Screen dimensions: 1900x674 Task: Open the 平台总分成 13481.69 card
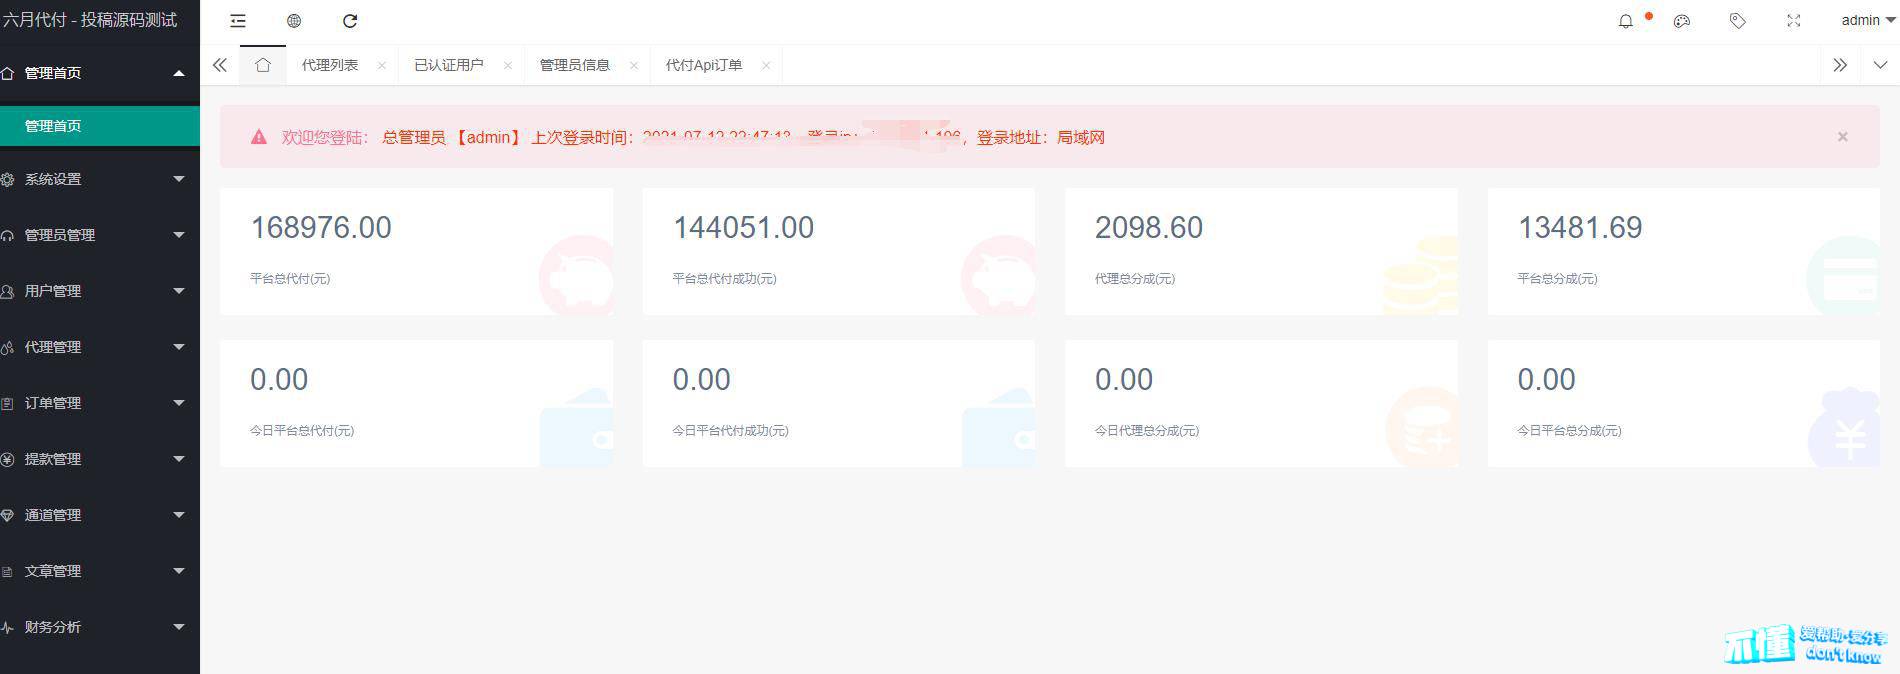1684,251
